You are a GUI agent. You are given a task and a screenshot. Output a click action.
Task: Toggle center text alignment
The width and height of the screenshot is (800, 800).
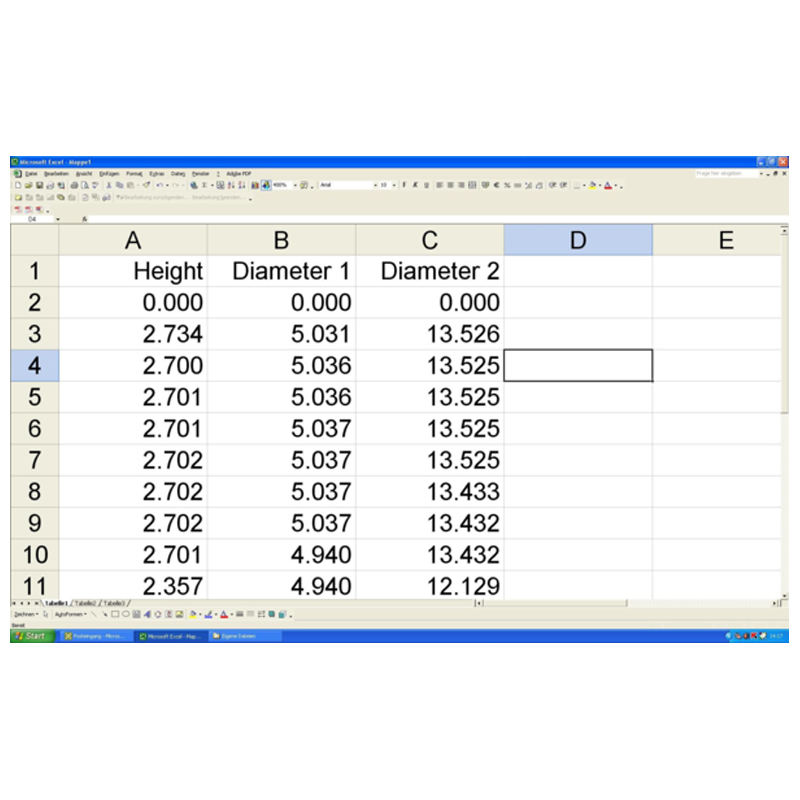[x=451, y=185]
